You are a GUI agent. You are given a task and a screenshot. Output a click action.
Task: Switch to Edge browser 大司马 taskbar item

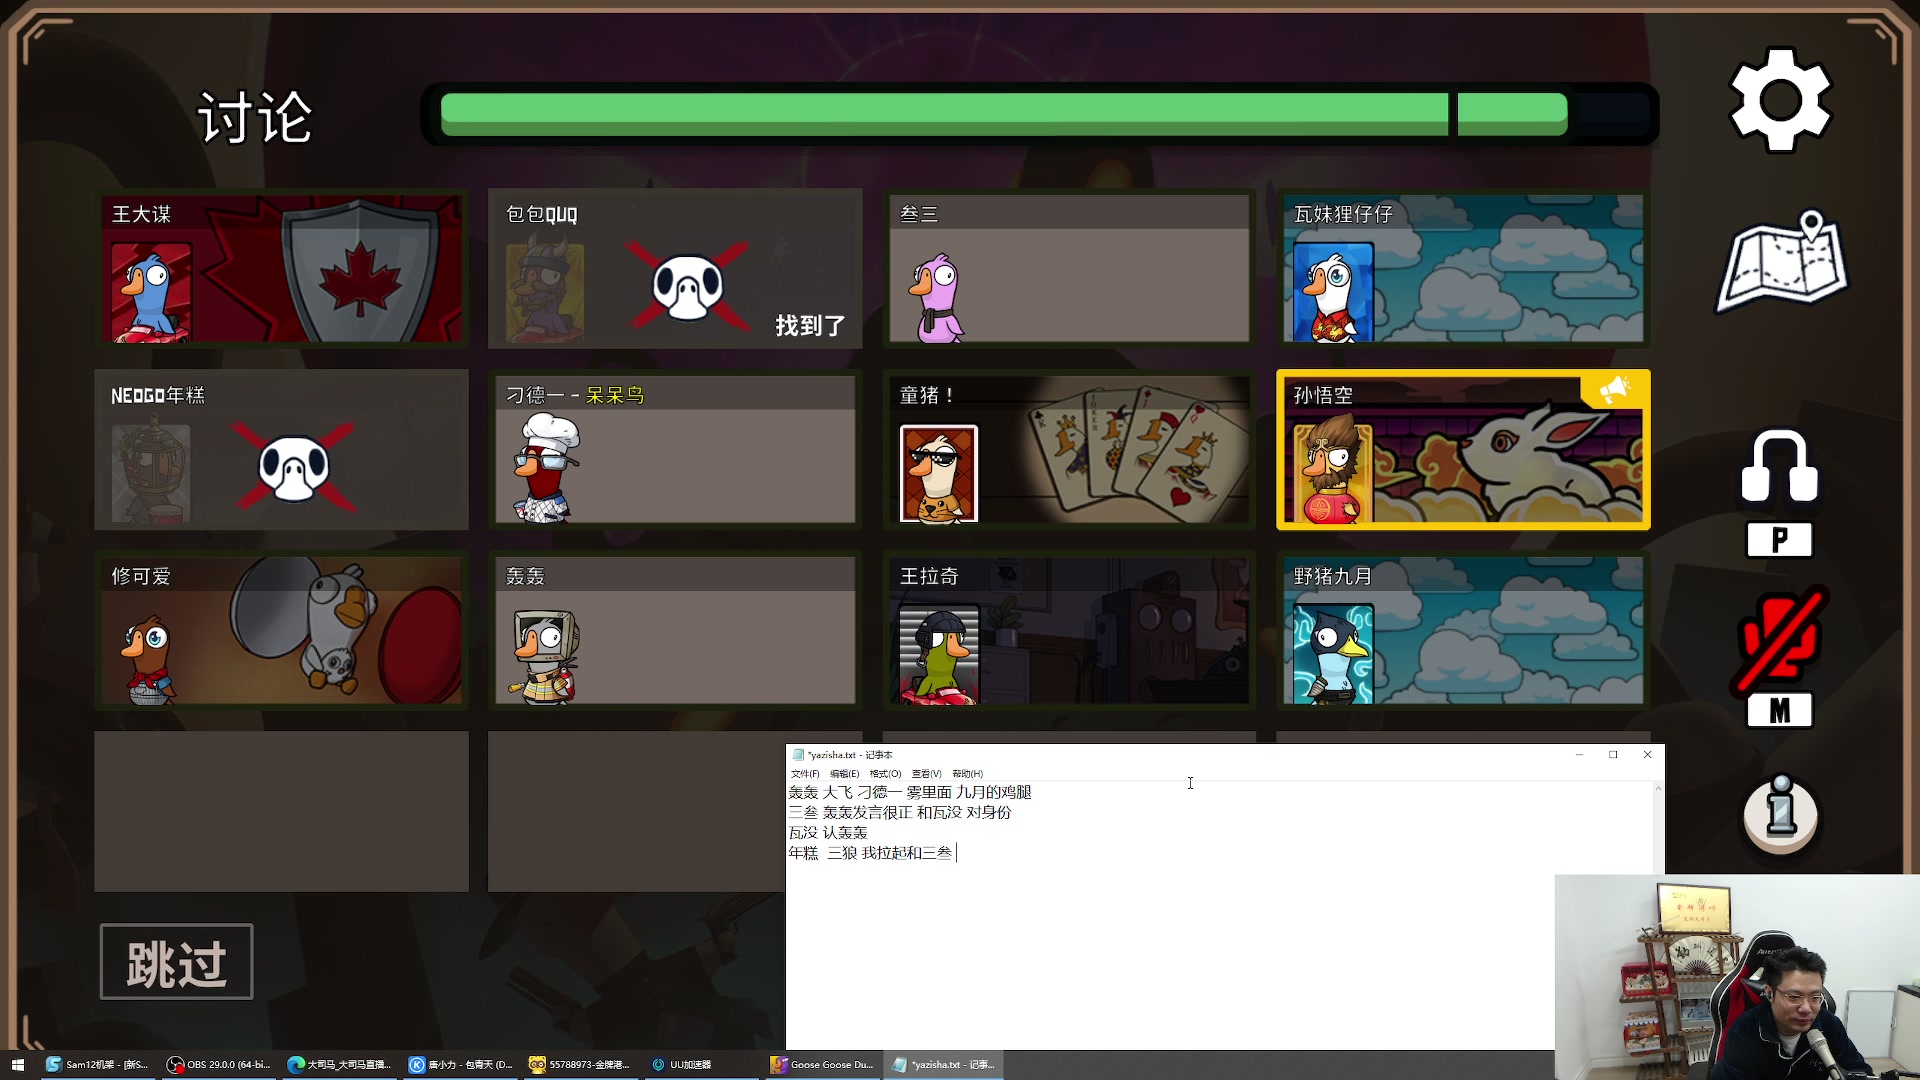339,1064
